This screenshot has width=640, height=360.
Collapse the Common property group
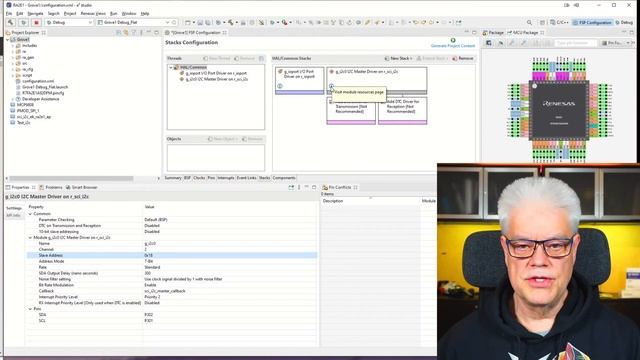click(x=30, y=214)
